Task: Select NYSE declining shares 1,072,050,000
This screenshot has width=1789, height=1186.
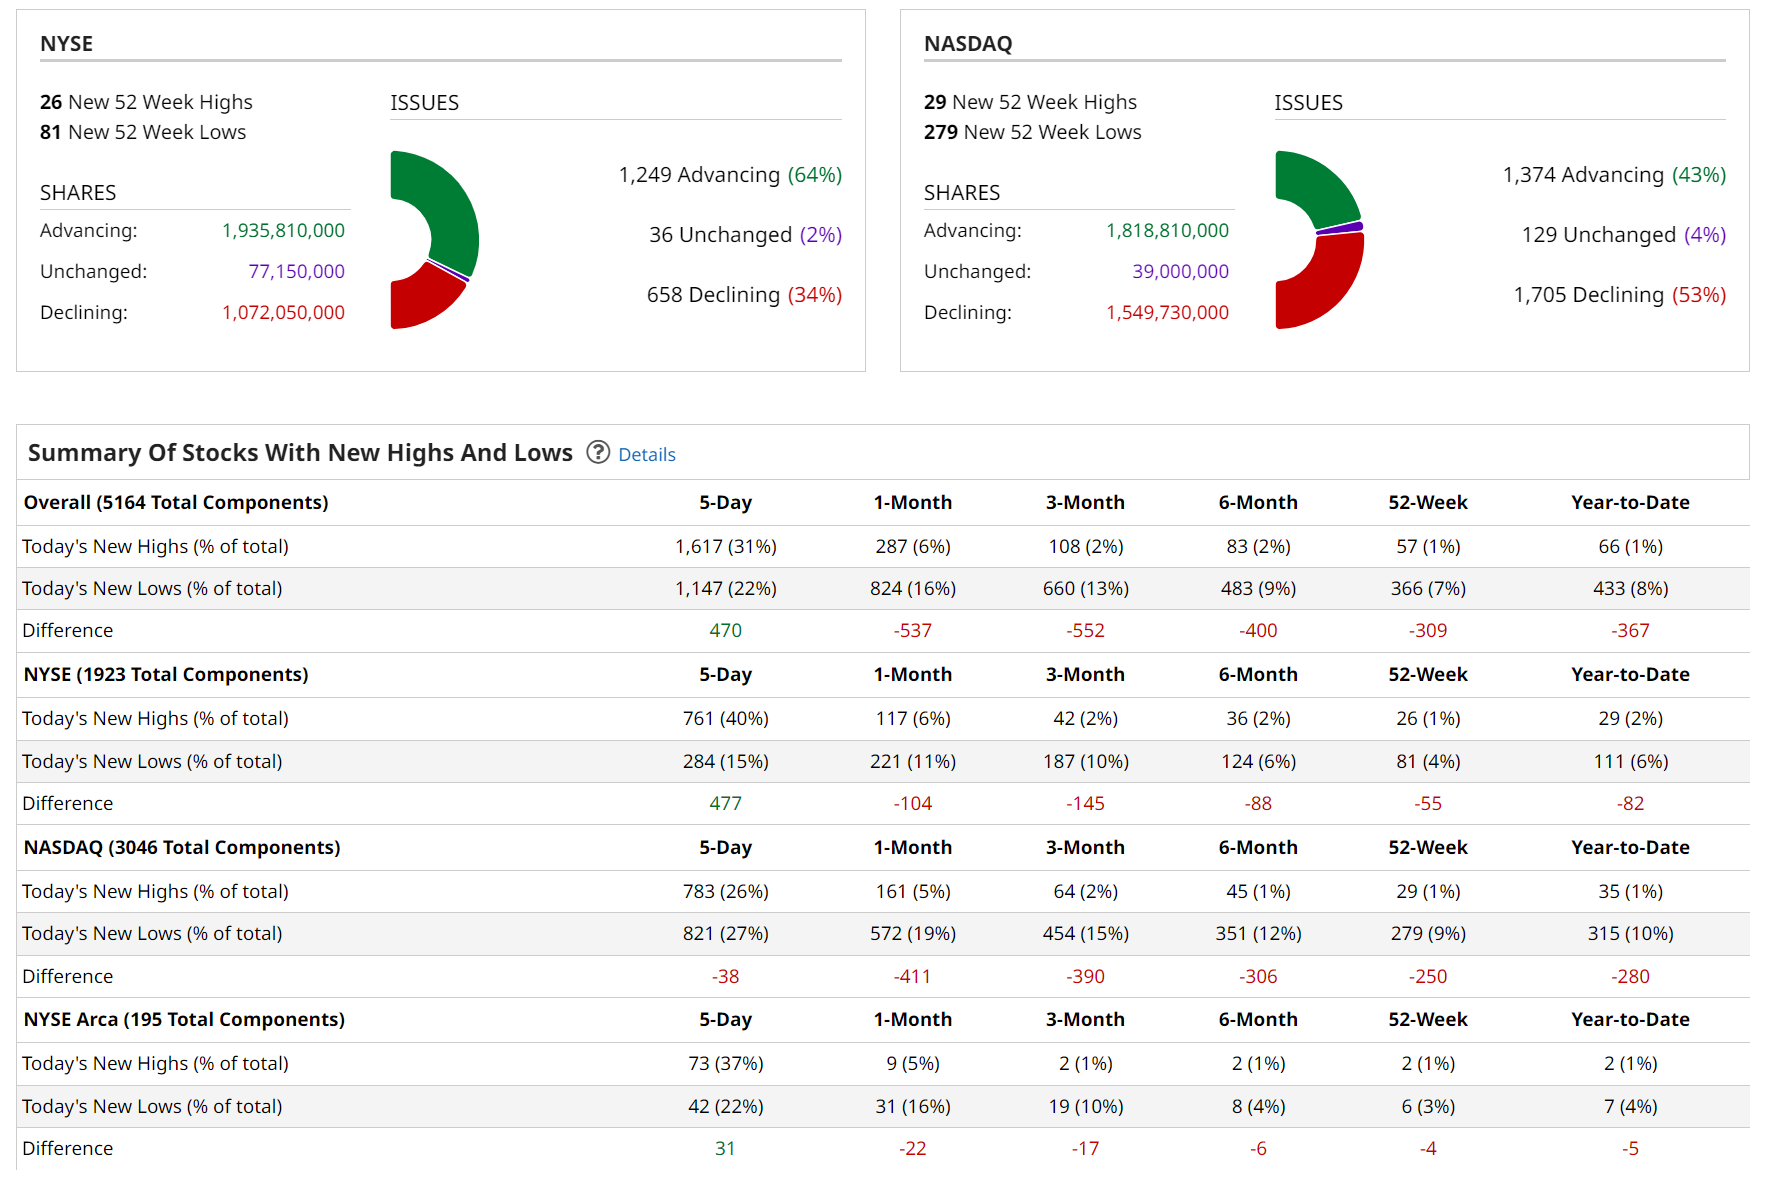Action: pos(283,313)
